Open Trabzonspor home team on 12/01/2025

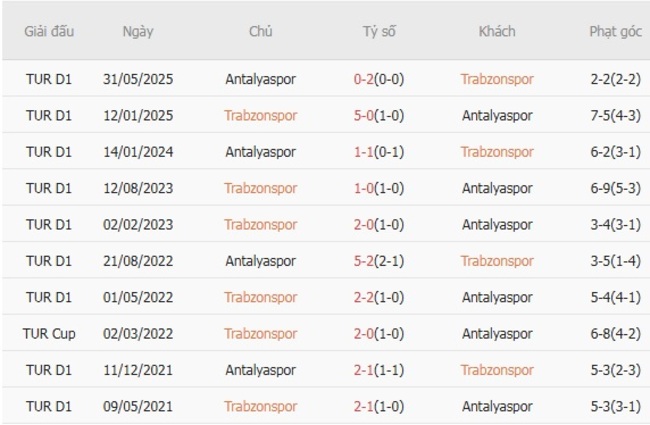[260, 115]
